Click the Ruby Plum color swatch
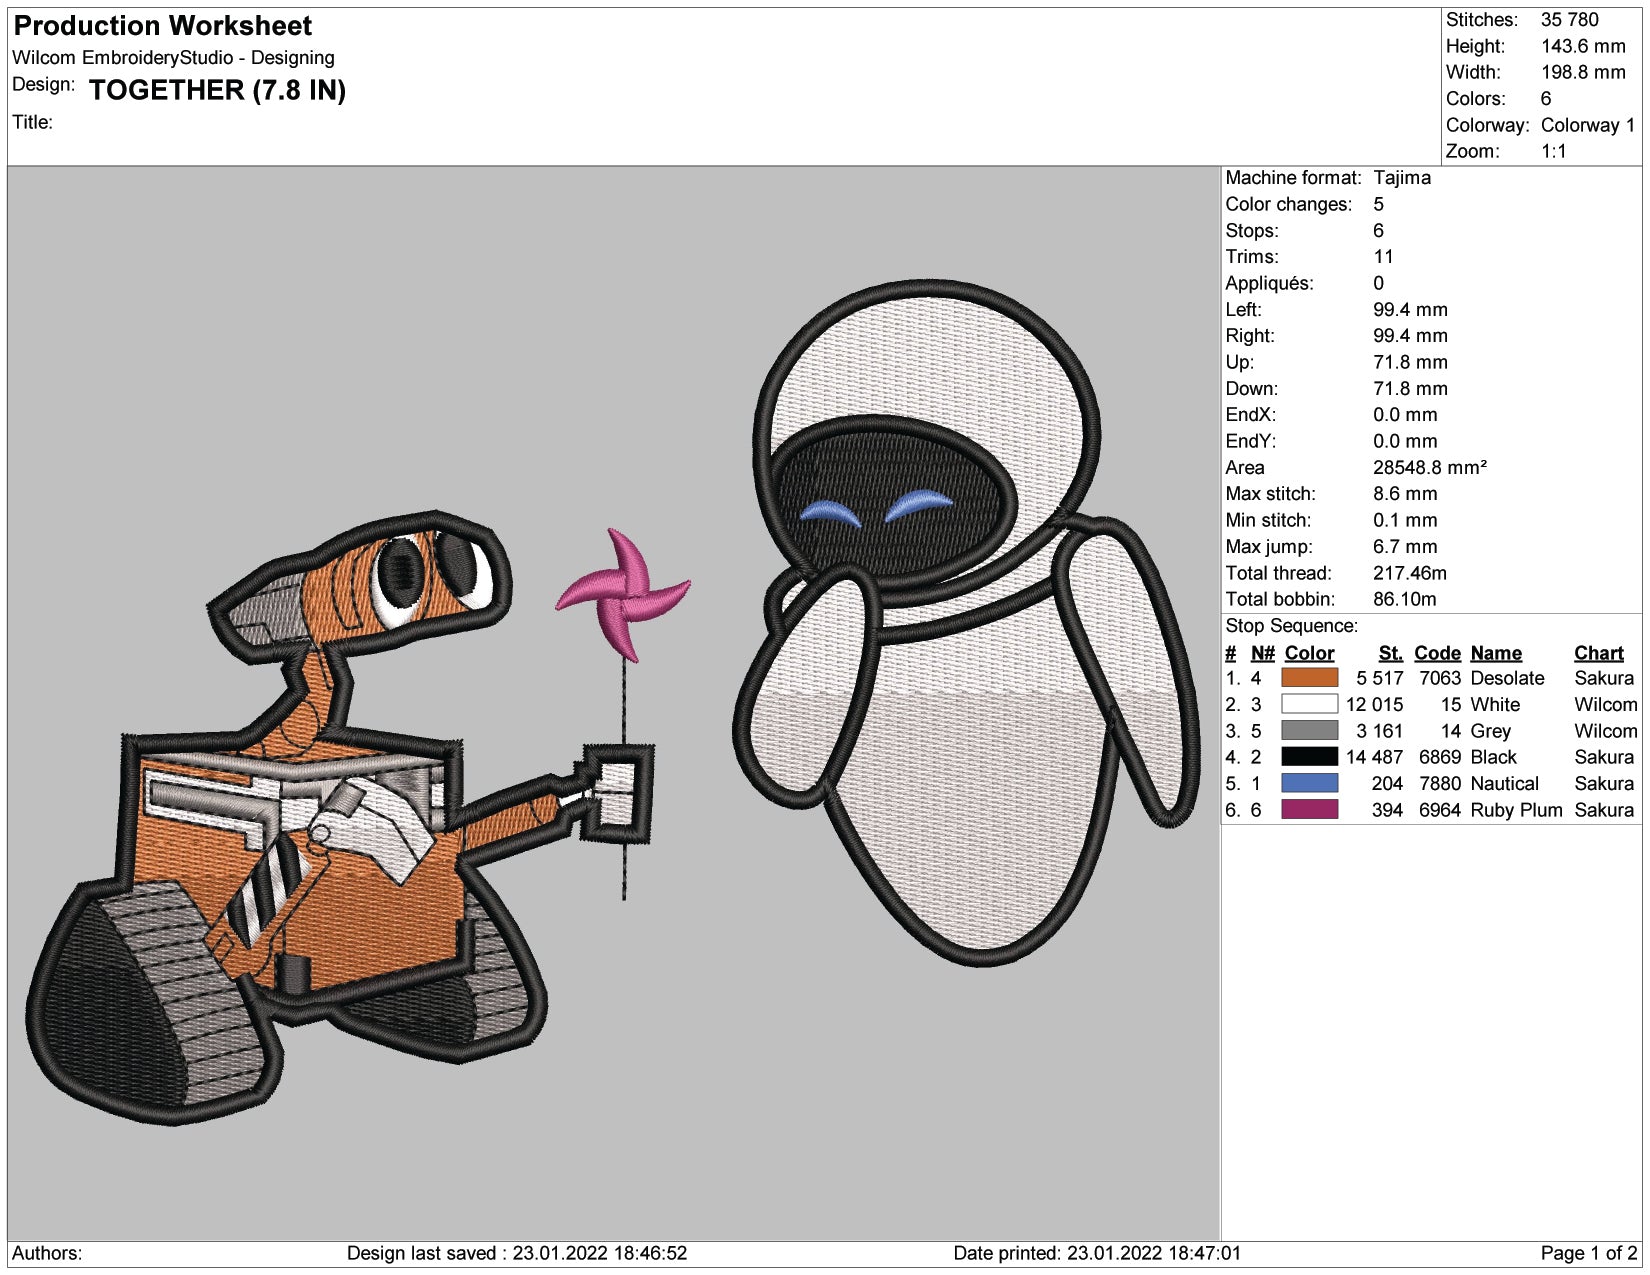 tap(1309, 810)
